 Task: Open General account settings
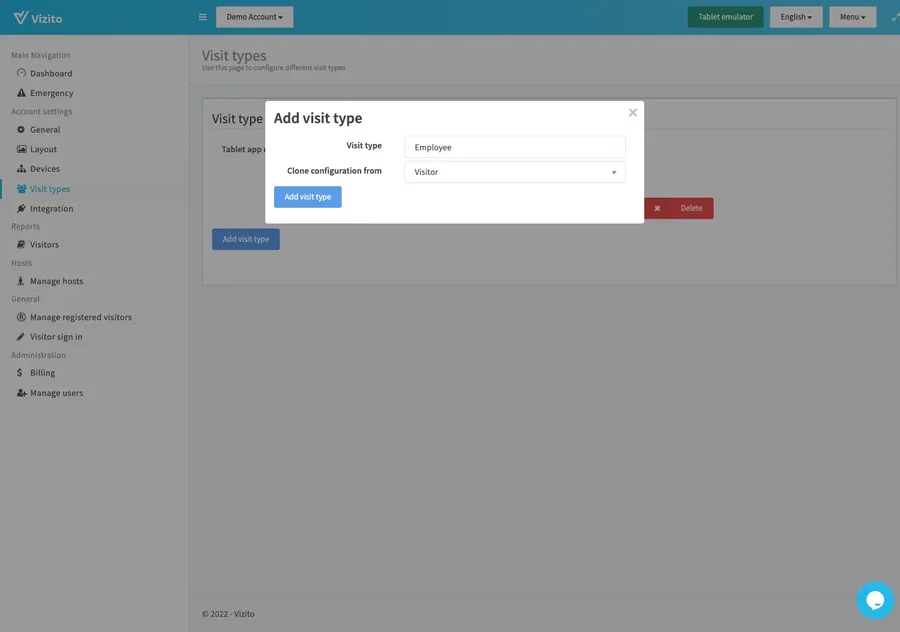pos(21,129)
